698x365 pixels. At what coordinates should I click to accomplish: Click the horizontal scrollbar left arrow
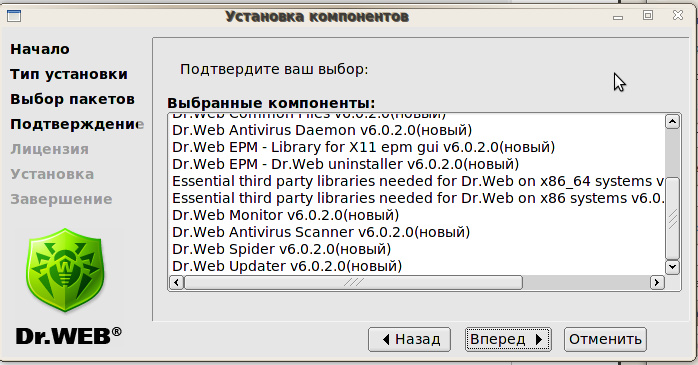pyautogui.click(x=176, y=282)
